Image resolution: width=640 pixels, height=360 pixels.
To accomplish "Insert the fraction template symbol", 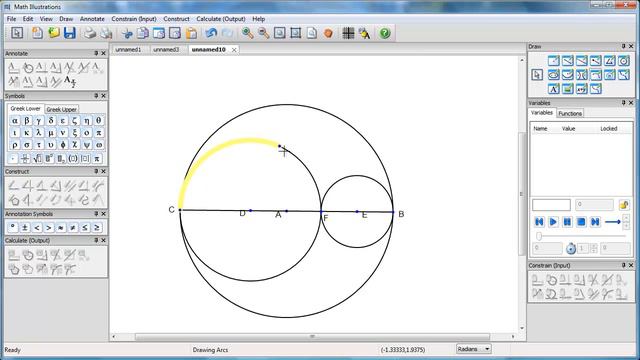I will point(25,158).
